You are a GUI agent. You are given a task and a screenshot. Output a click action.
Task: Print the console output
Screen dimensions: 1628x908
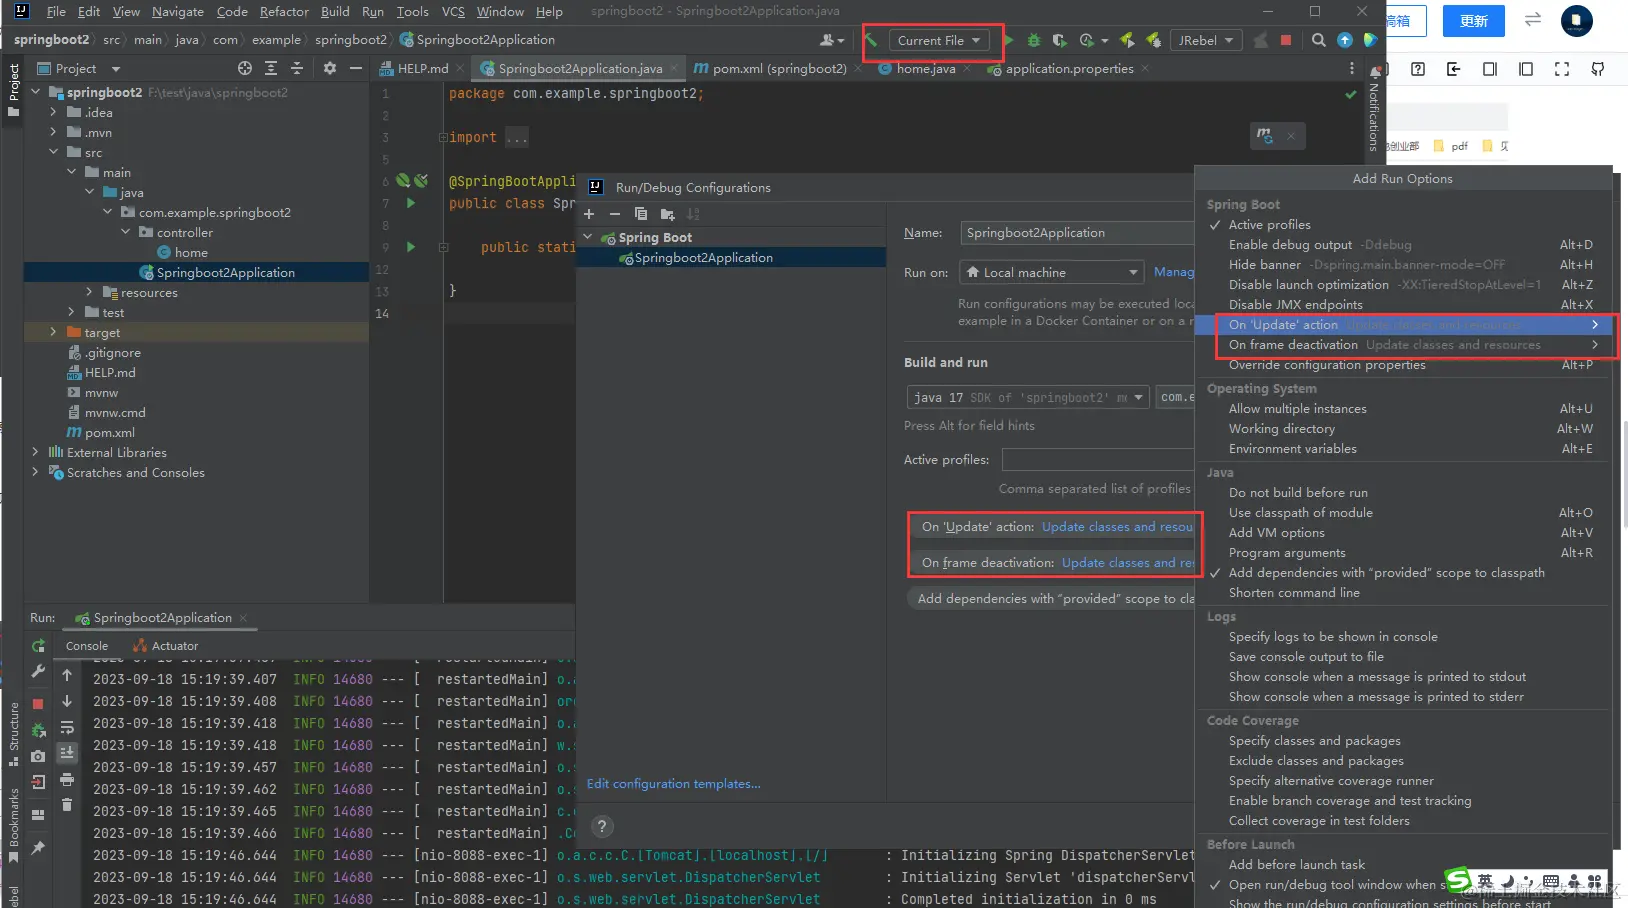67,779
